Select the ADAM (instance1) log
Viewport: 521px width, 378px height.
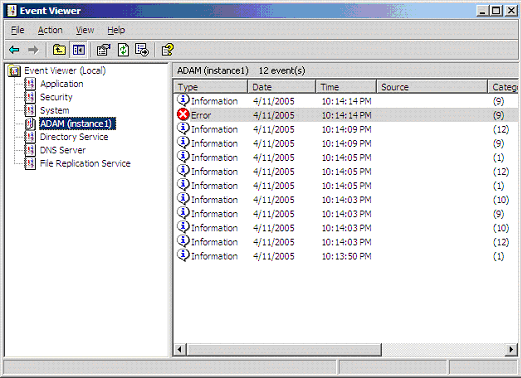point(77,124)
